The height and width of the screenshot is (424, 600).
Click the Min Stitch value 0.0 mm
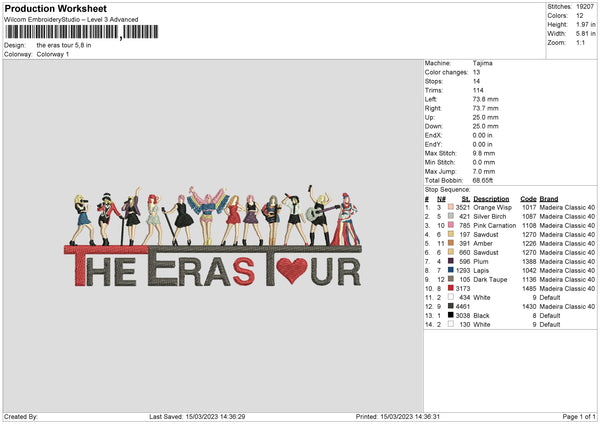tap(484, 162)
